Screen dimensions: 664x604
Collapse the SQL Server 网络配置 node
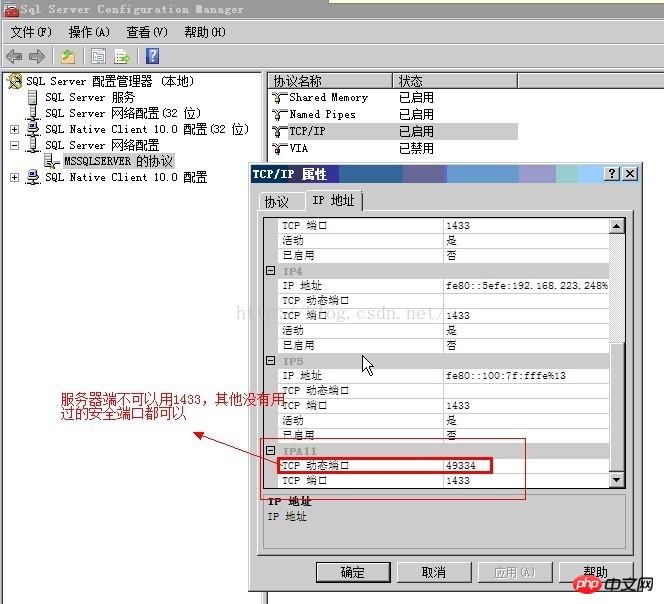[14, 145]
